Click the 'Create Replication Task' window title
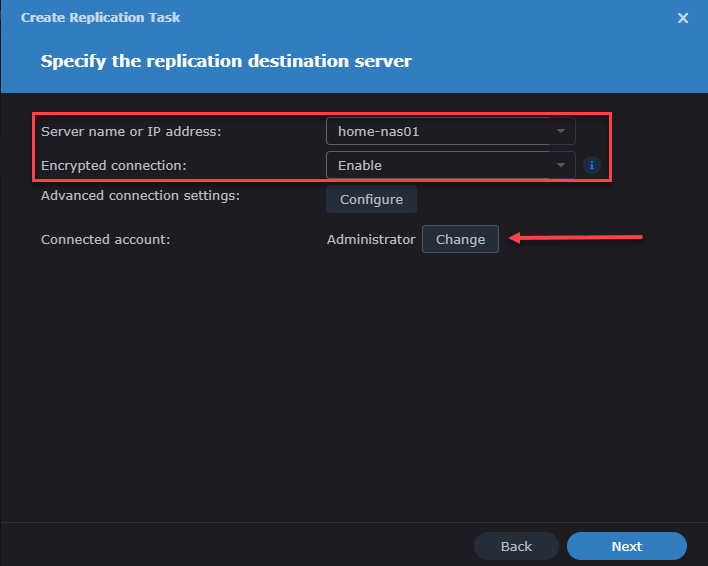The image size is (708, 566). (x=100, y=18)
